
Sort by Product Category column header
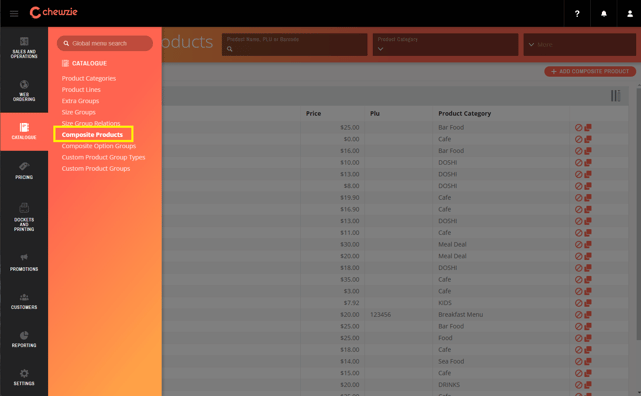click(x=464, y=114)
